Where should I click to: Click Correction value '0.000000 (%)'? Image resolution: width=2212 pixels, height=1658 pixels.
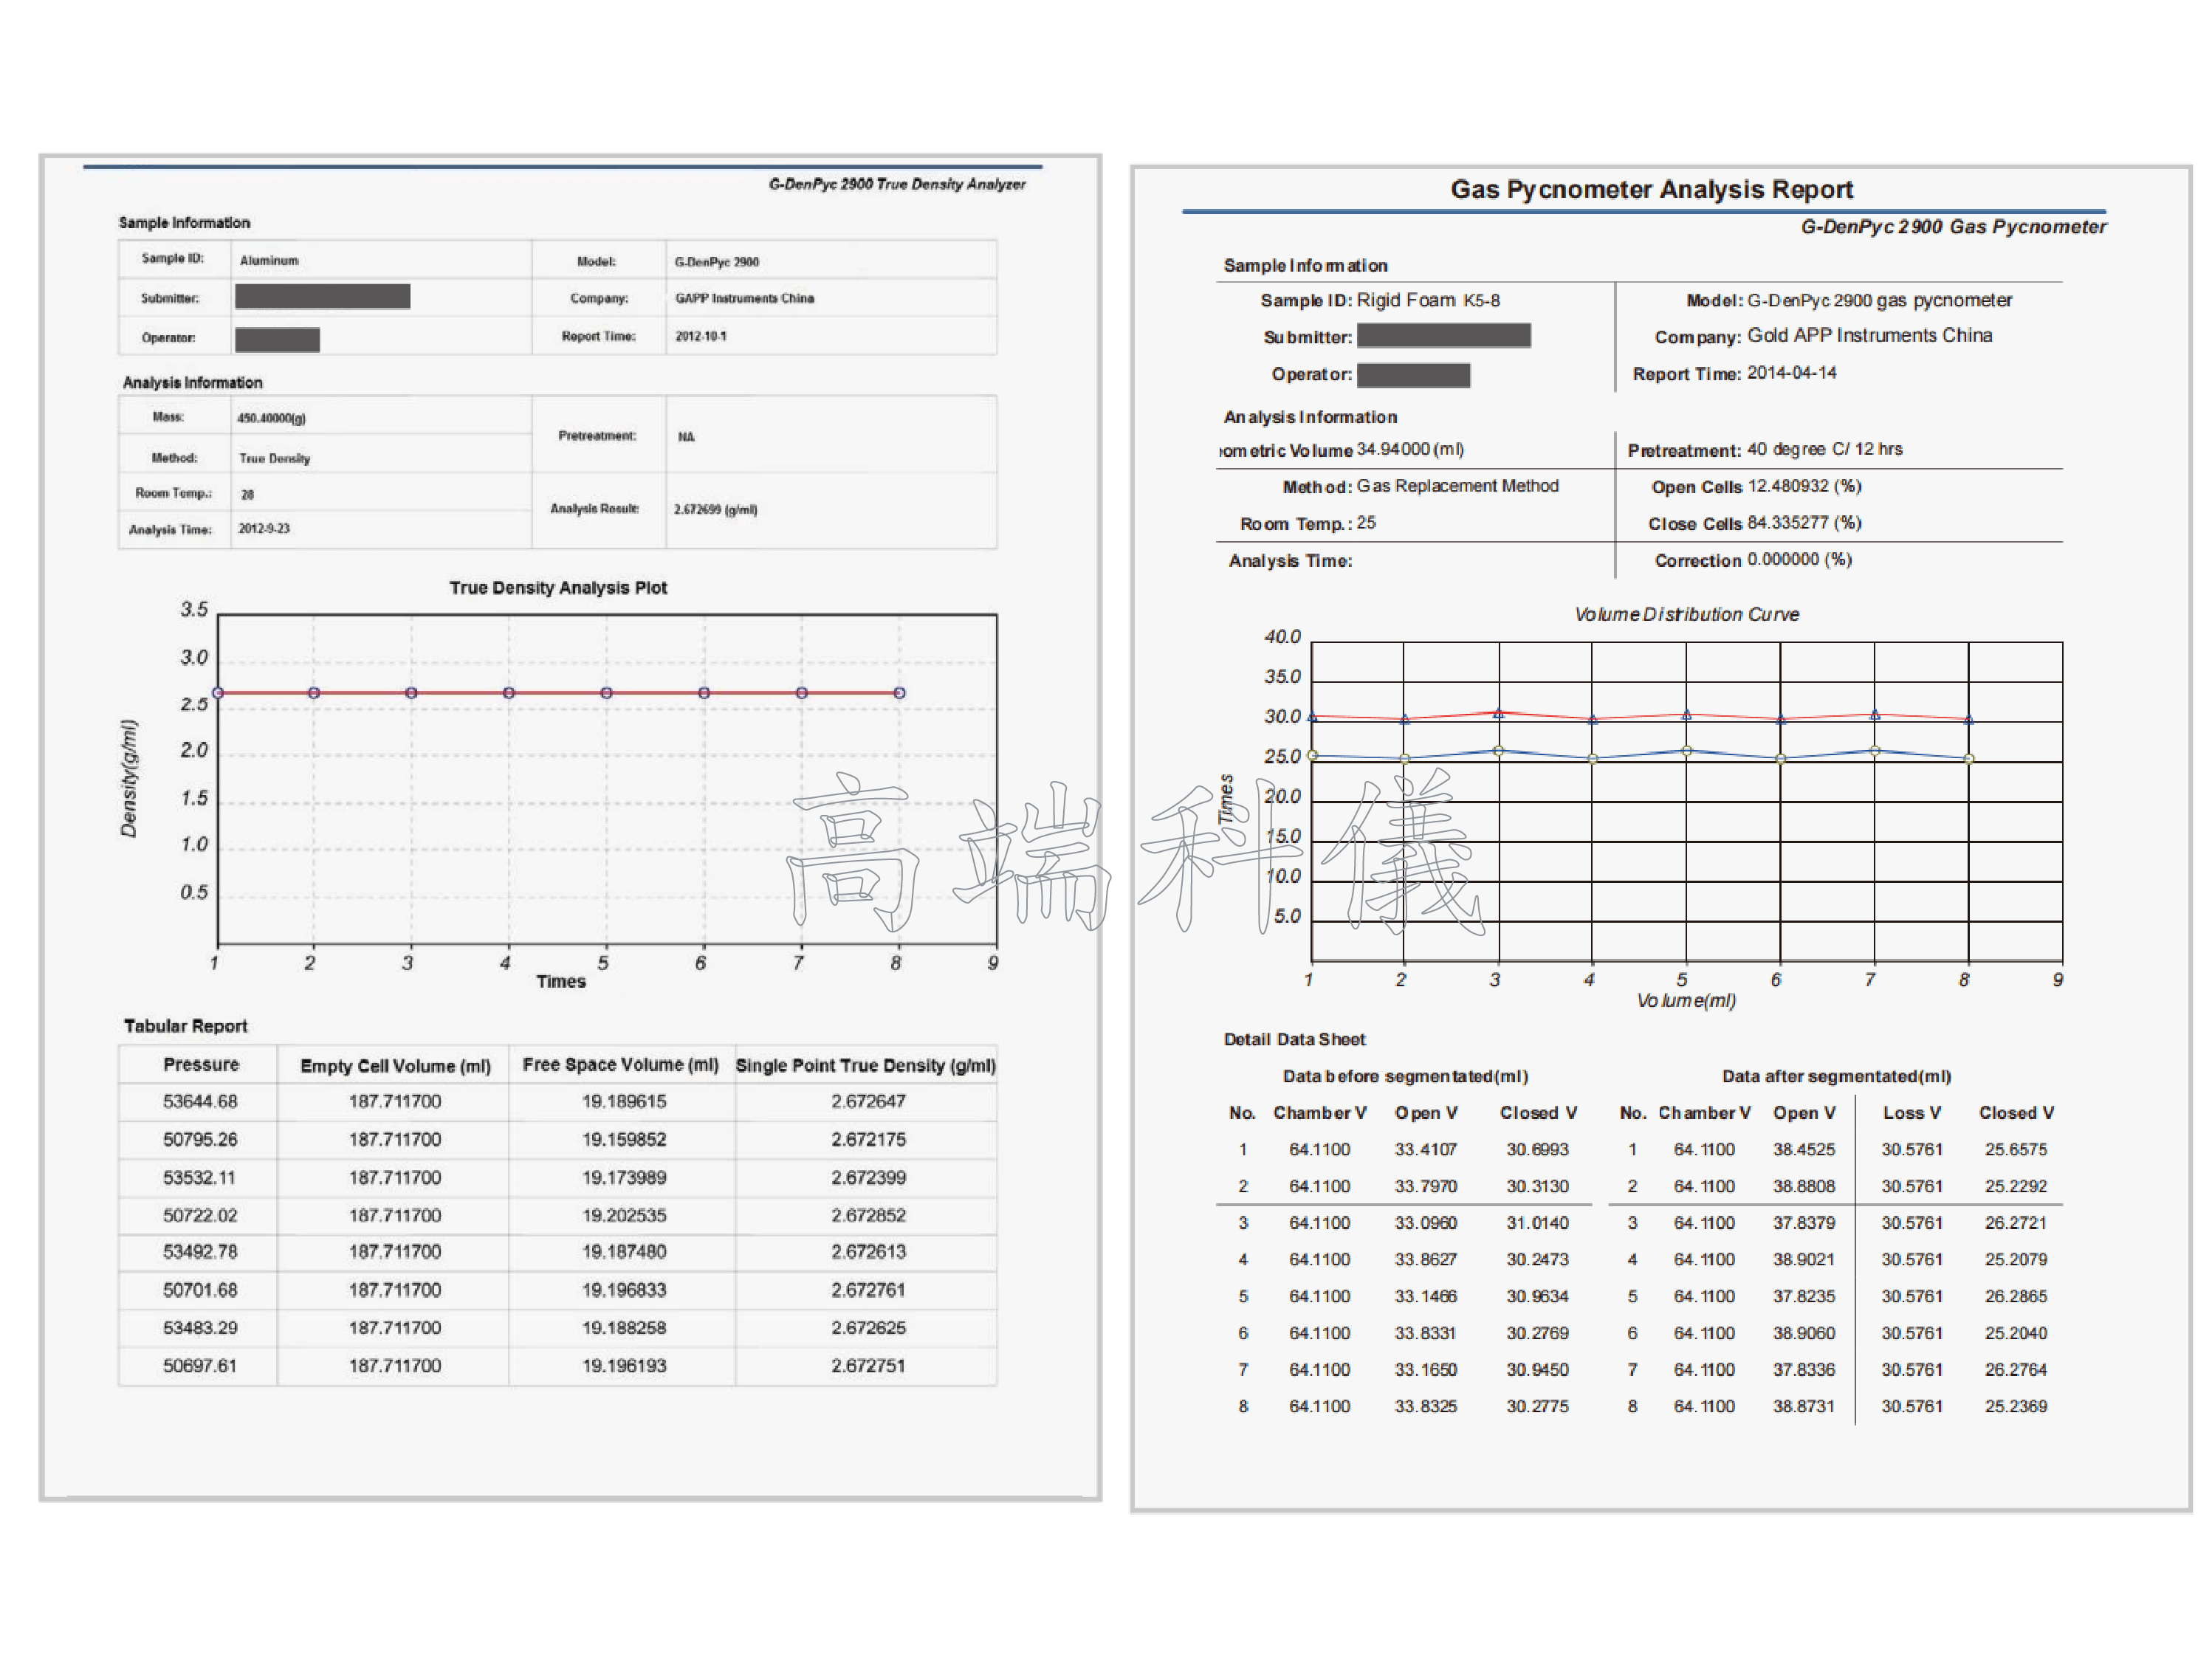point(1799,559)
